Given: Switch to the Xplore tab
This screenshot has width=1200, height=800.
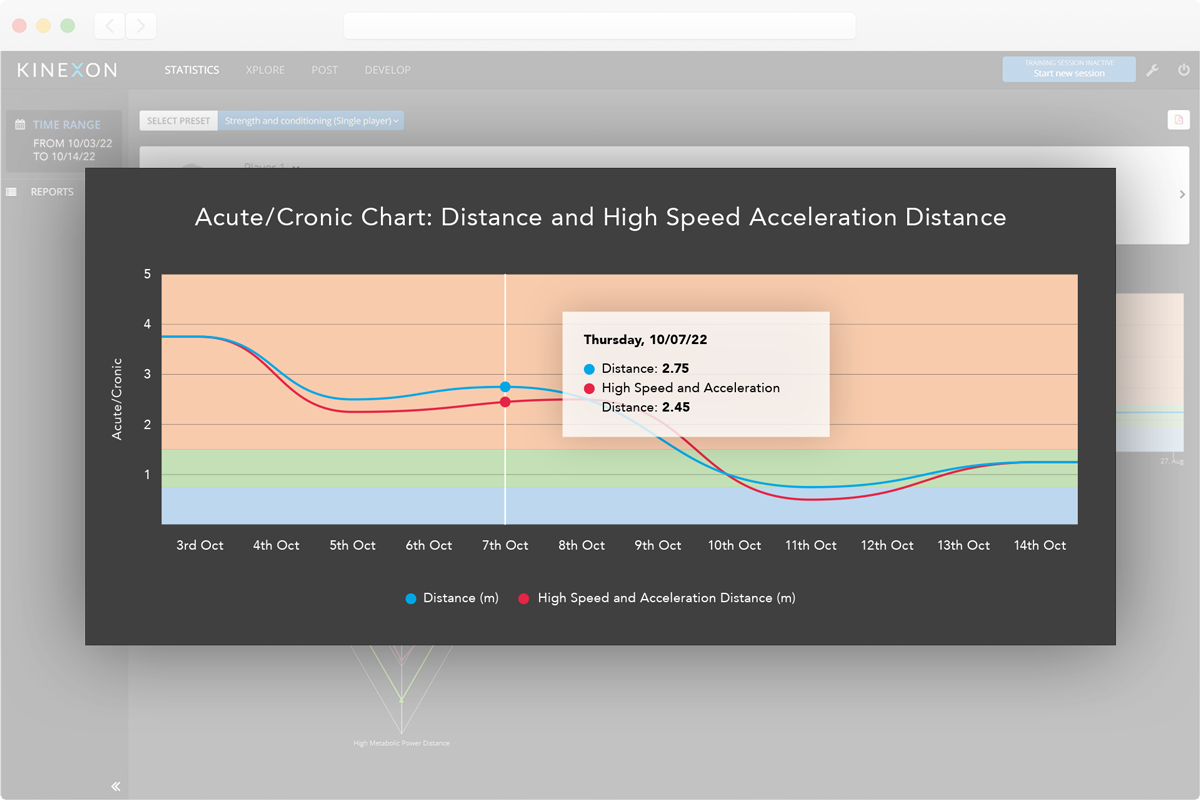Looking at the screenshot, I should pos(265,70).
